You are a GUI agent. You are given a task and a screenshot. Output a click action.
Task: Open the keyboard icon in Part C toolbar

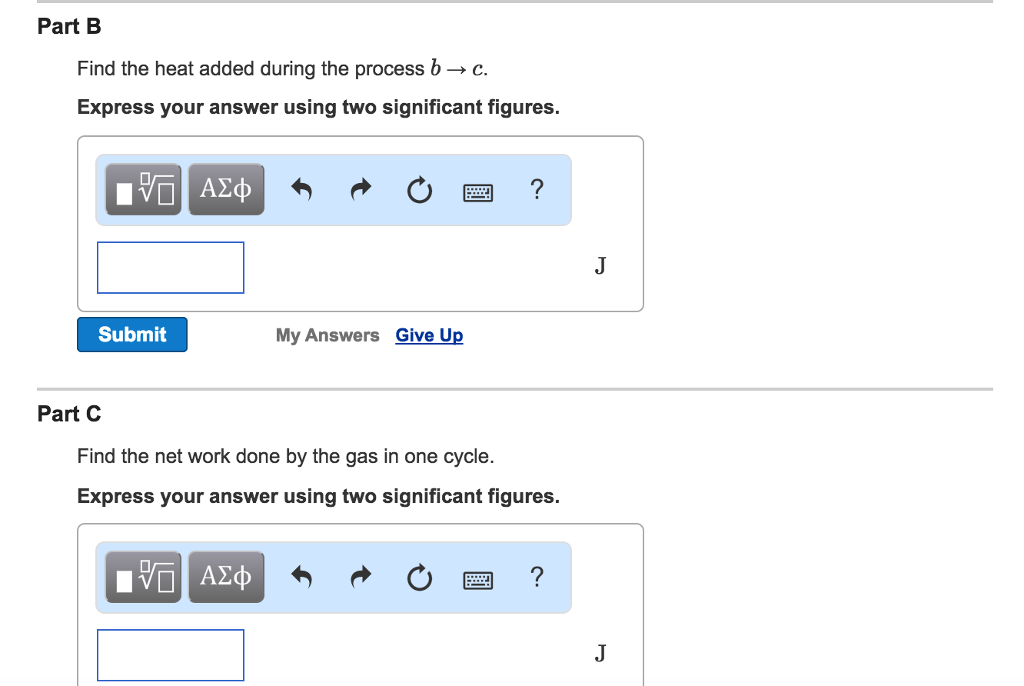(478, 578)
